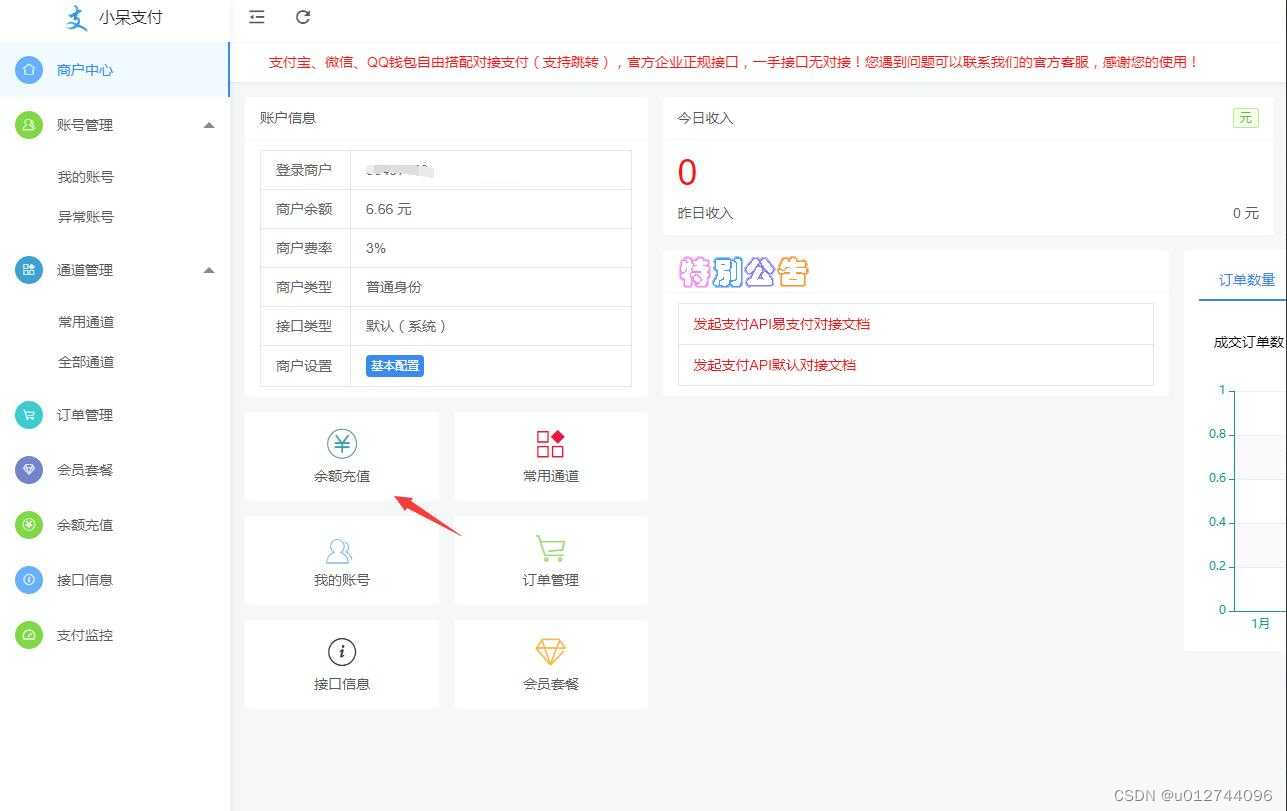Click the info circle icon on 接口信息 card
The width and height of the screenshot is (1287, 811).
pos(342,652)
